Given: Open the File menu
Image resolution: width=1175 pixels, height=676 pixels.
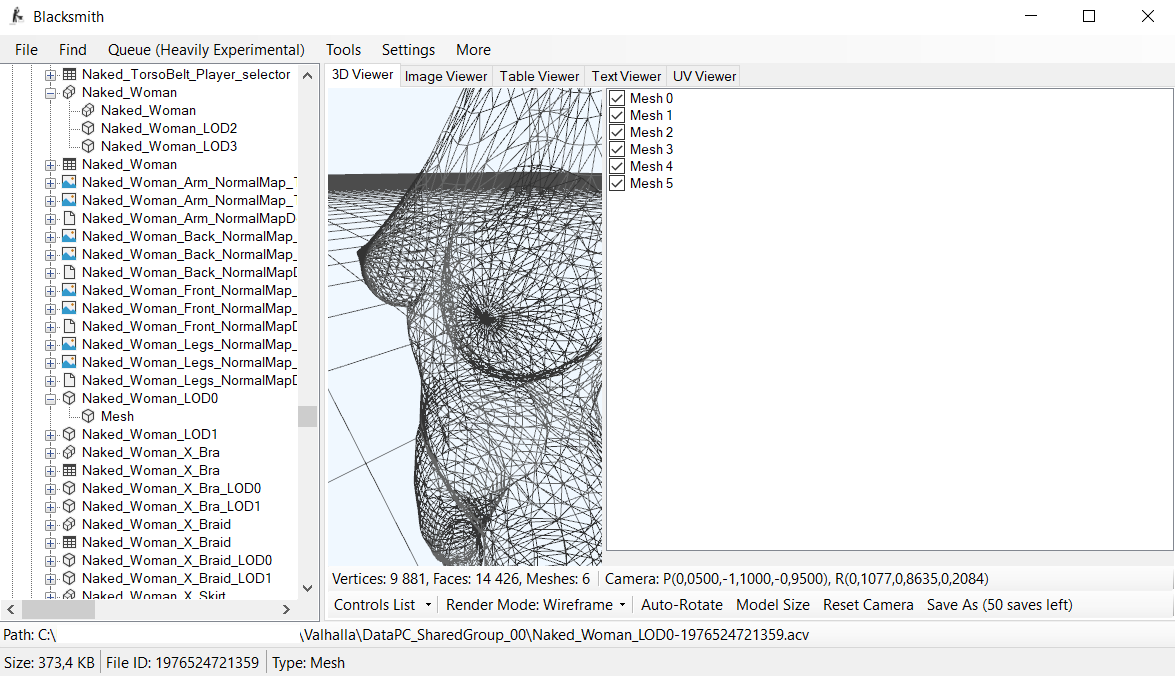Looking at the screenshot, I should [26, 49].
